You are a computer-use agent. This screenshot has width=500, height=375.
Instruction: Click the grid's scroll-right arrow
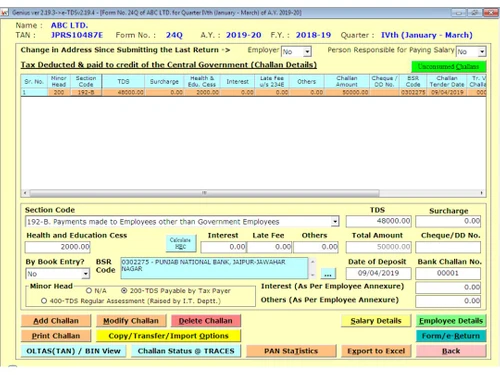tap(482, 193)
